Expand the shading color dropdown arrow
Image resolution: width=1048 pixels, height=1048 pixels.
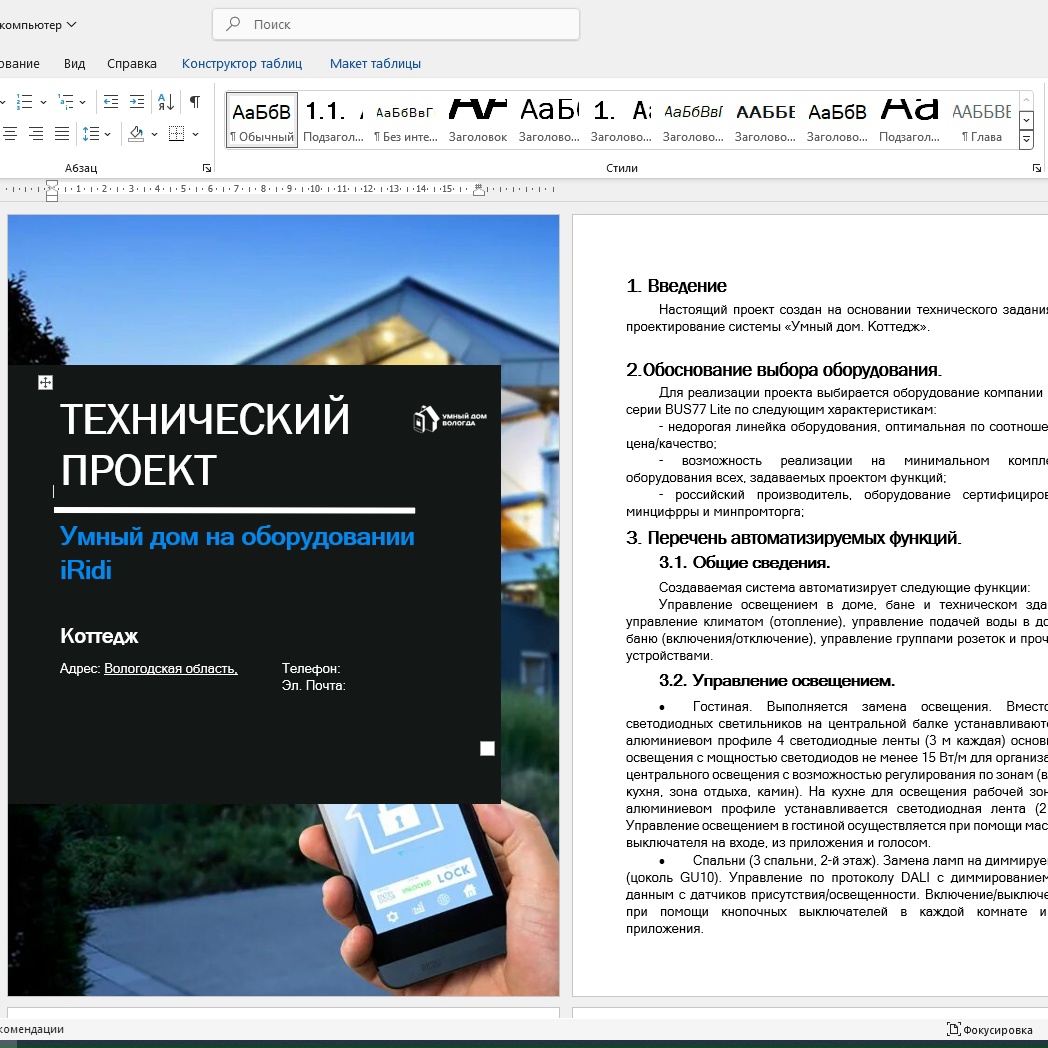click(x=154, y=134)
